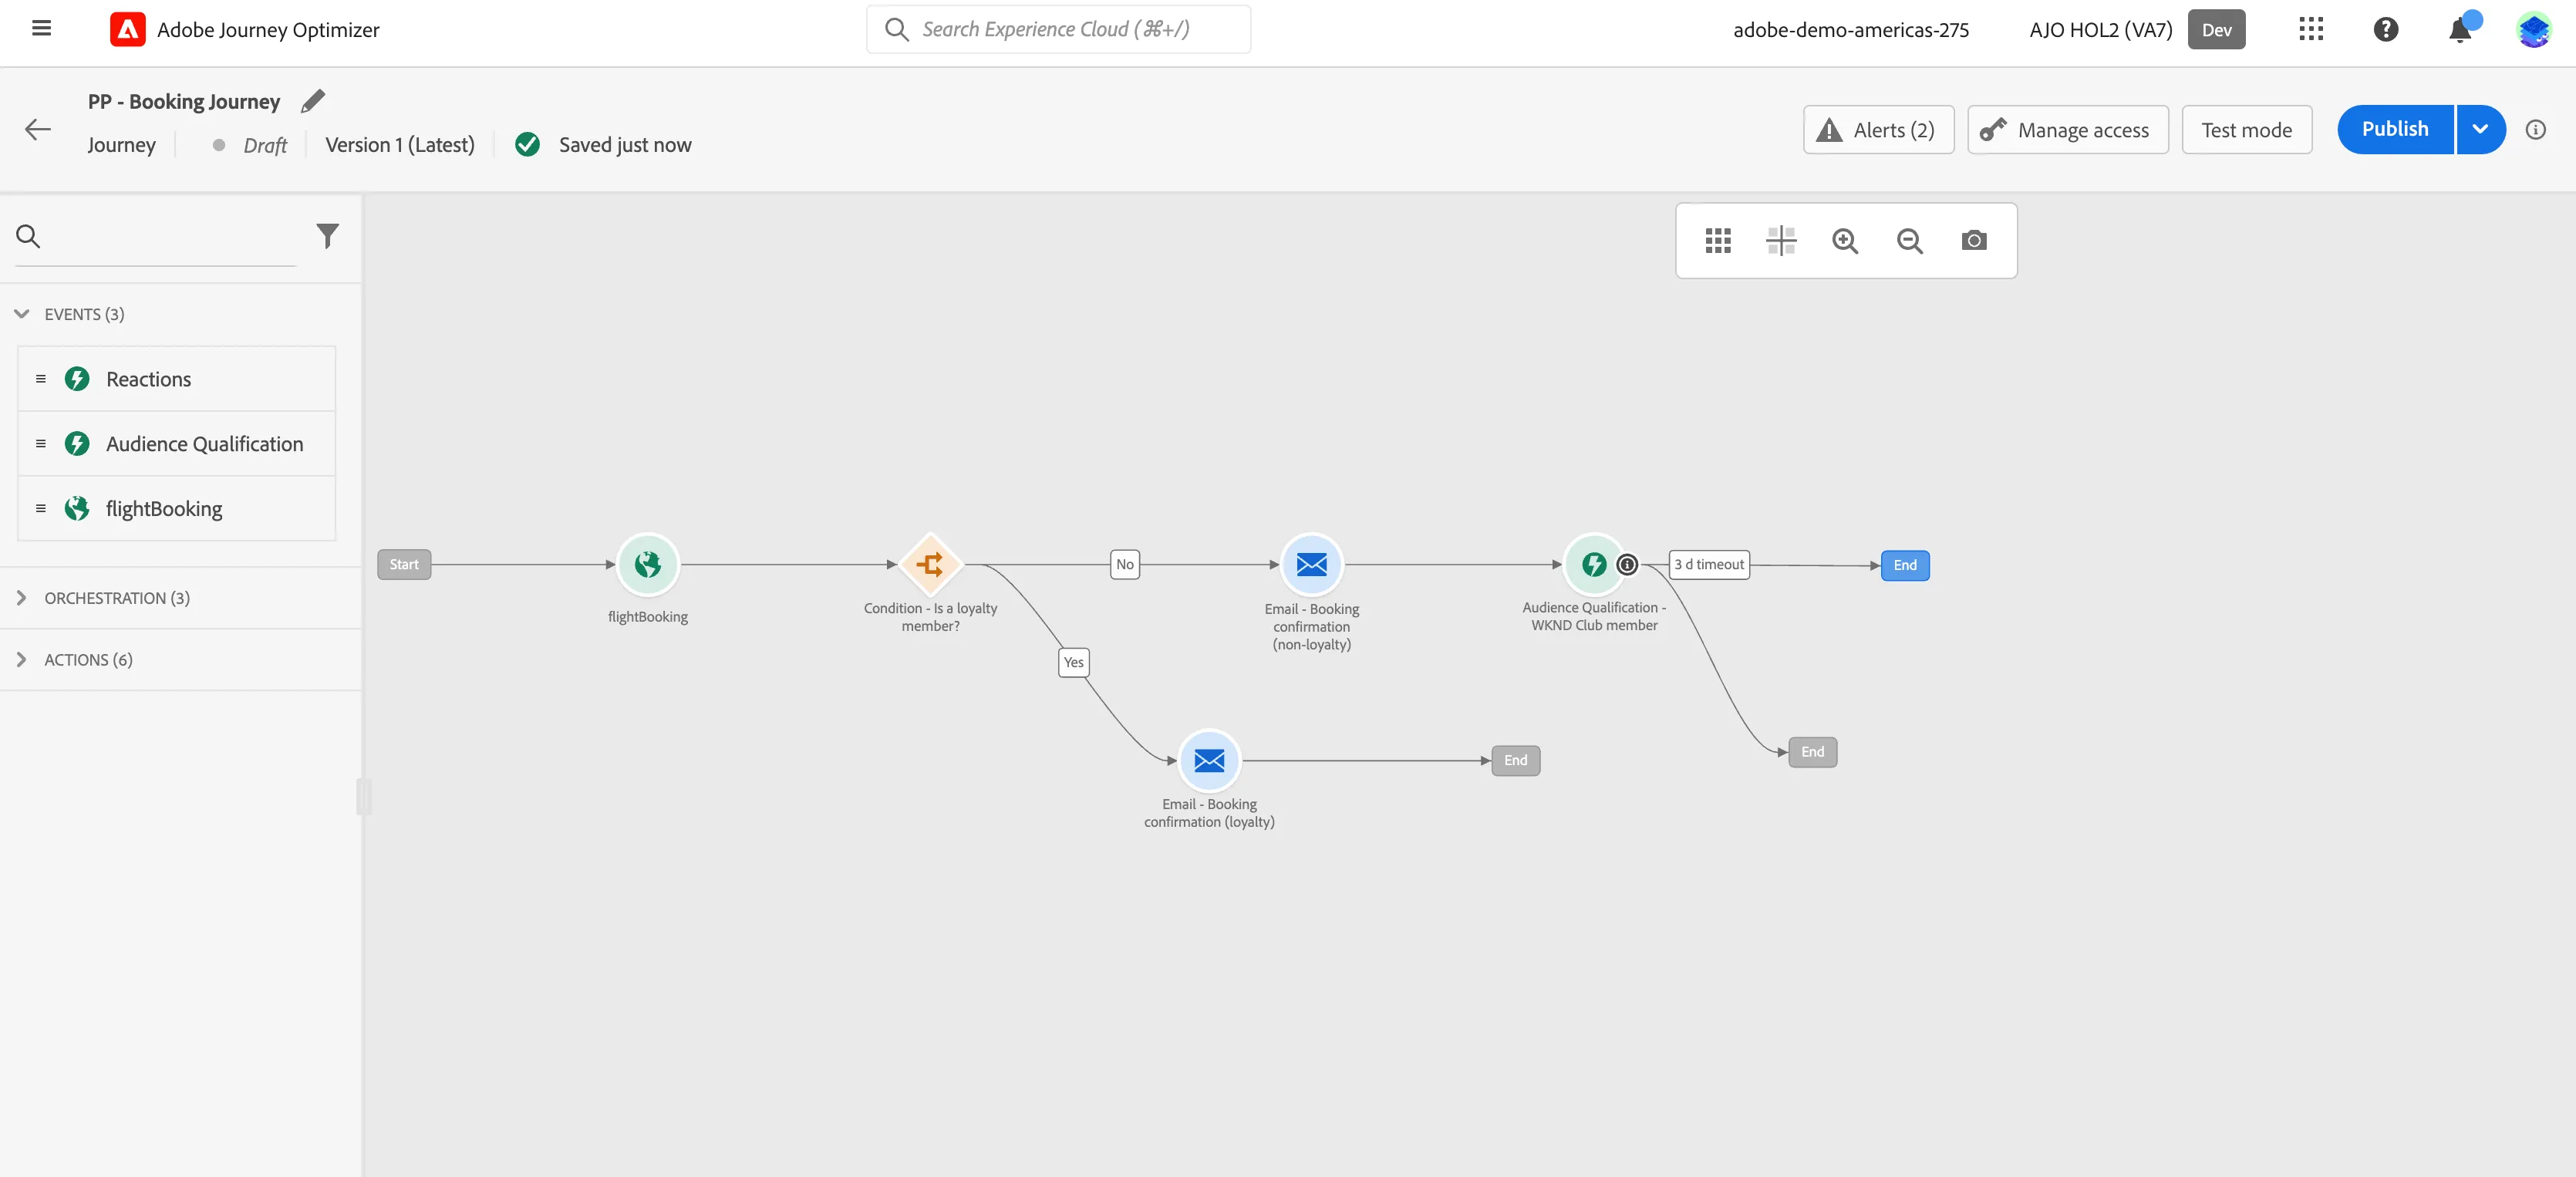Focus the Search Experience Cloud field
Viewport: 2576px width, 1177px height.
pyautogui.click(x=1058, y=29)
